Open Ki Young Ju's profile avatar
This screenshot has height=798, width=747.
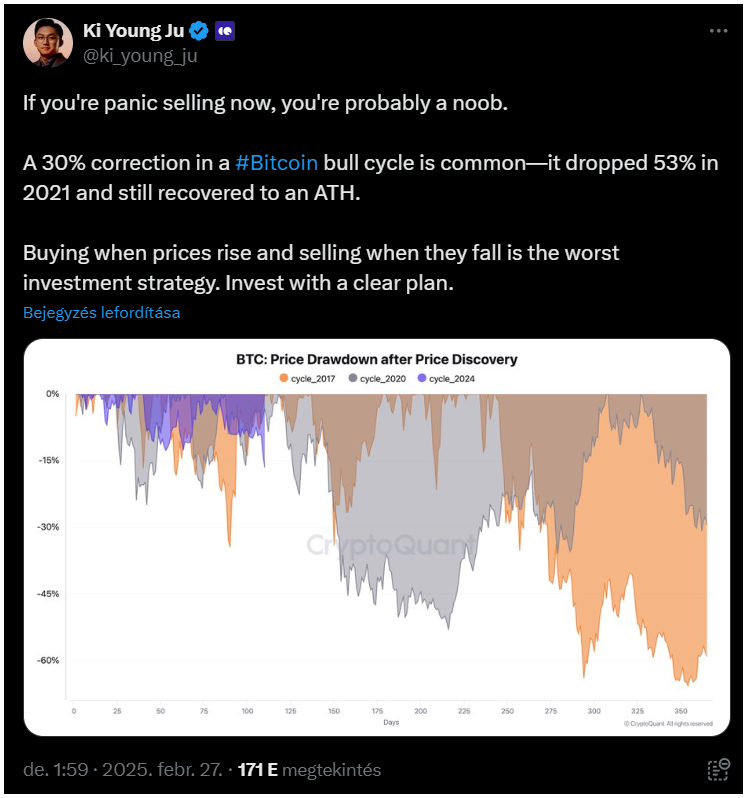click(x=48, y=43)
